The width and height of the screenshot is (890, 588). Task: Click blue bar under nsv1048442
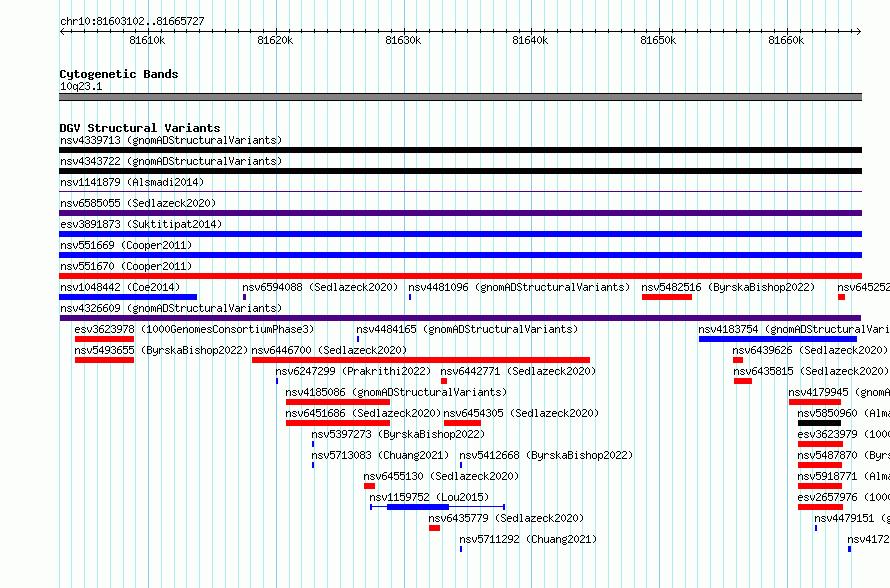pyautogui.click(x=128, y=297)
